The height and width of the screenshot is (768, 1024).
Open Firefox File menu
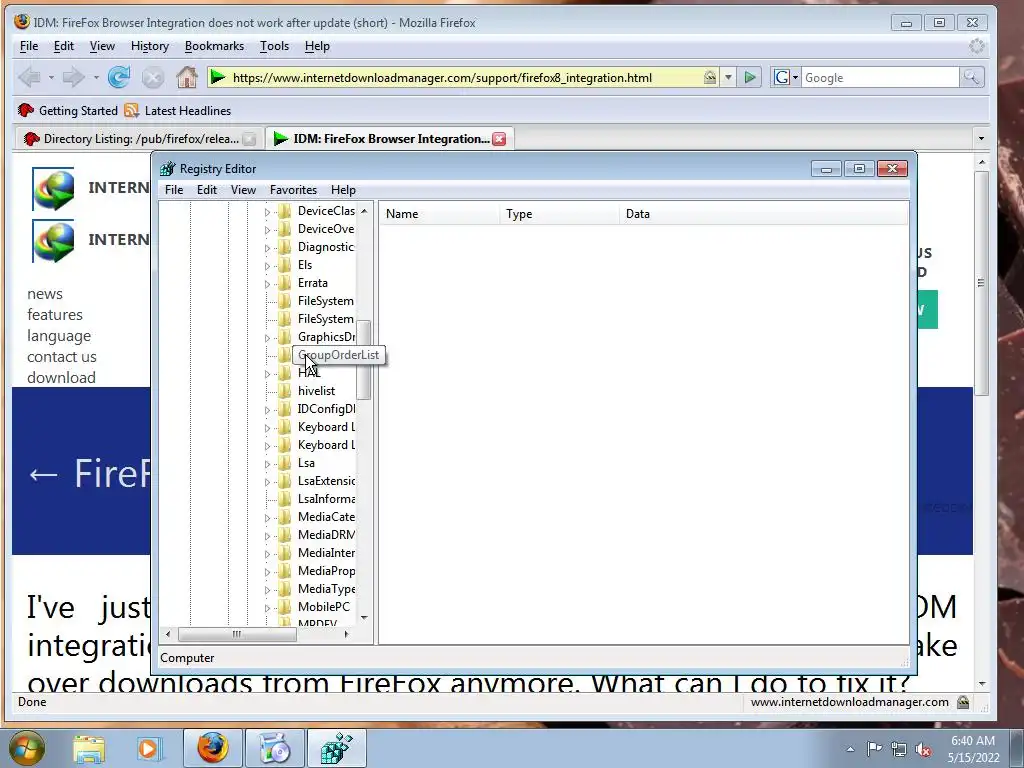29,46
